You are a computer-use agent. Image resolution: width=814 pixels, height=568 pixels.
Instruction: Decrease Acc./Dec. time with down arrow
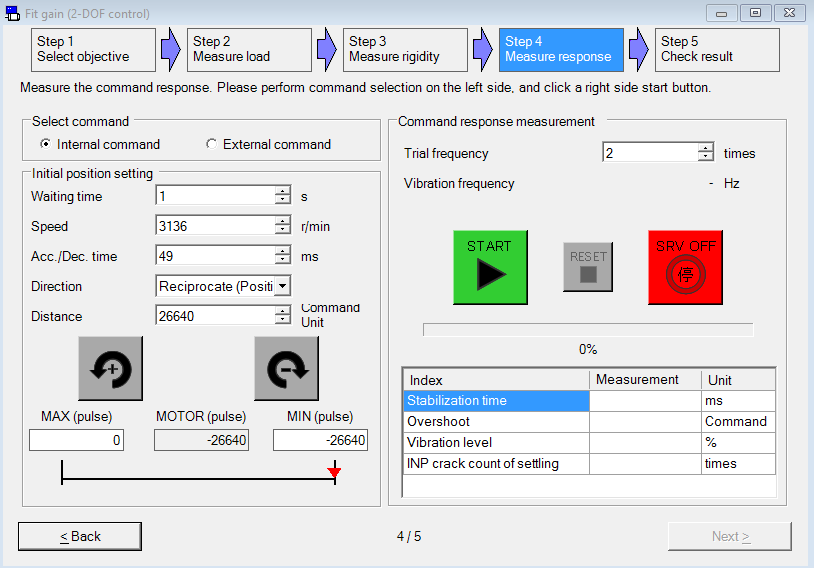[x=283, y=260]
